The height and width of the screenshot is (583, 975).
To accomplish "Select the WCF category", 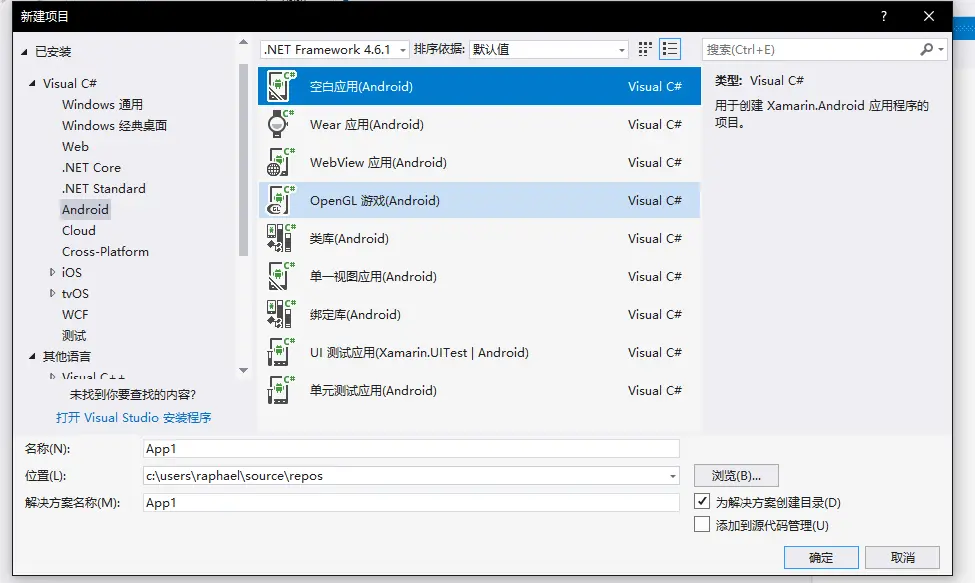I will coord(75,314).
